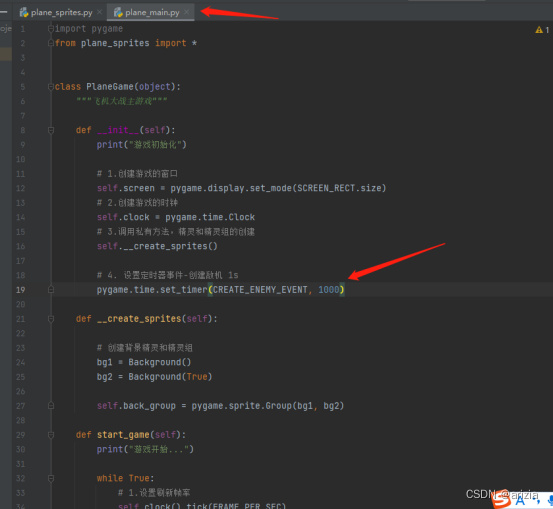
Task: Click the print statement on line 30
Action: (145, 449)
